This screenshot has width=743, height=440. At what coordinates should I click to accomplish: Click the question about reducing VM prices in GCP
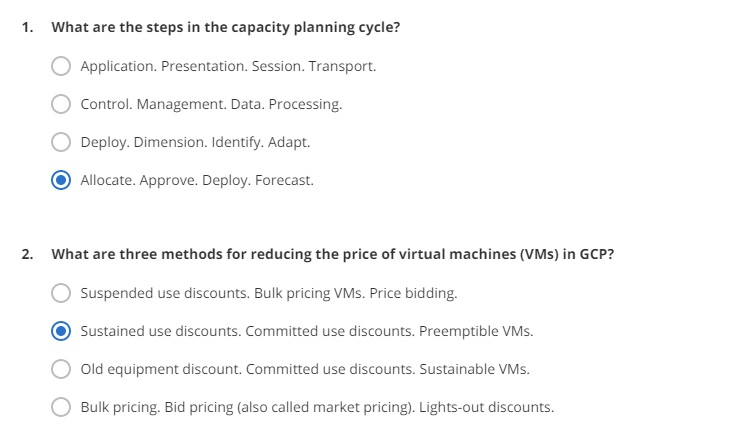[x=333, y=254]
